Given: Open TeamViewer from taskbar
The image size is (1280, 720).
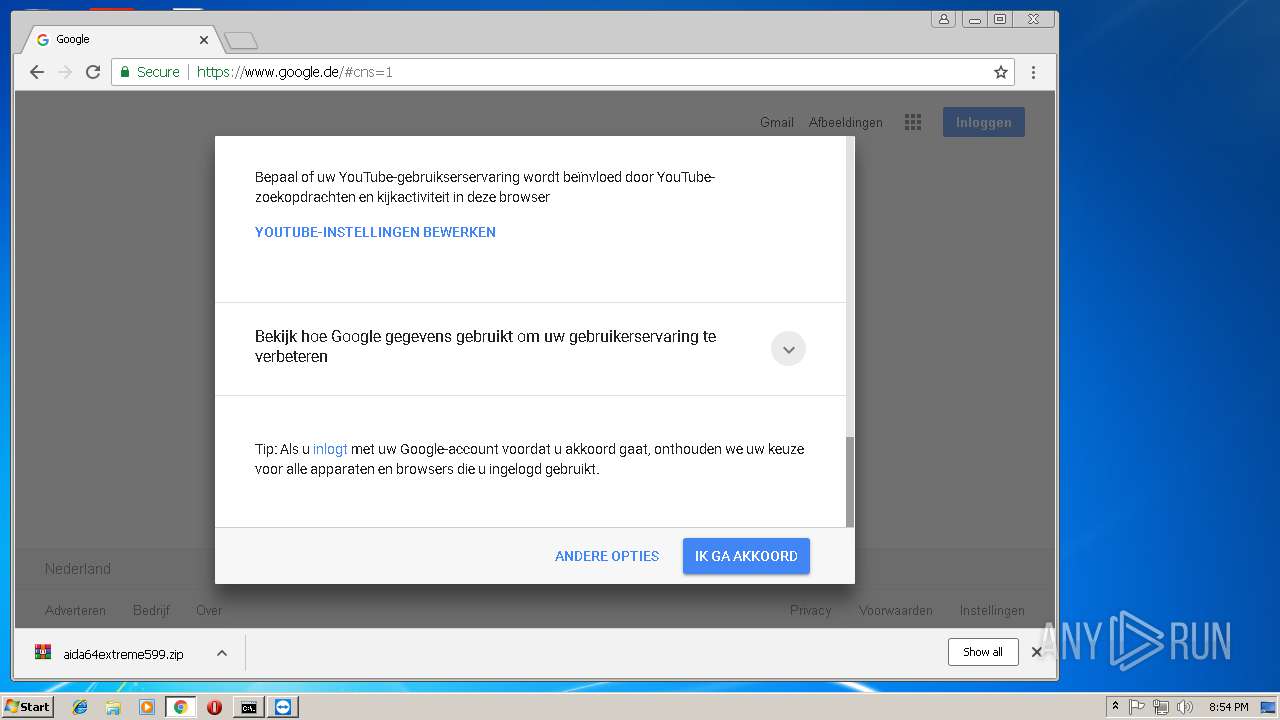Looking at the screenshot, I should [283, 707].
